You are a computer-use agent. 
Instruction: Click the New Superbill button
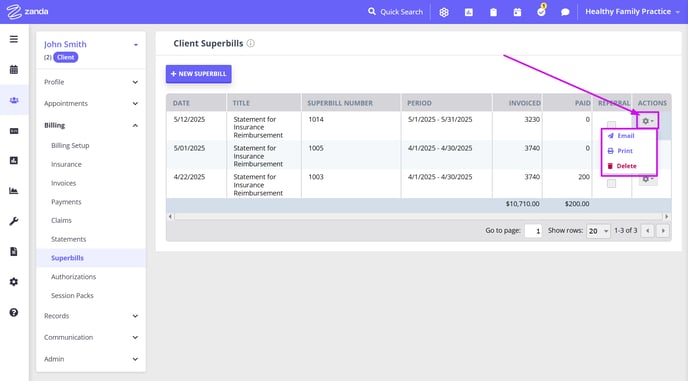(199, 74)
